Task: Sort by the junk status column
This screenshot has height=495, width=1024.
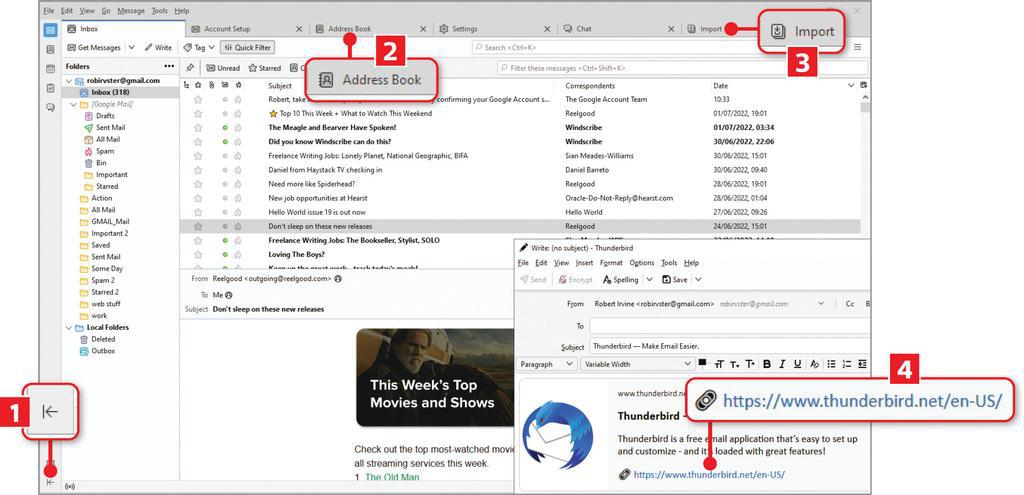Action: (x=238, y=86)
